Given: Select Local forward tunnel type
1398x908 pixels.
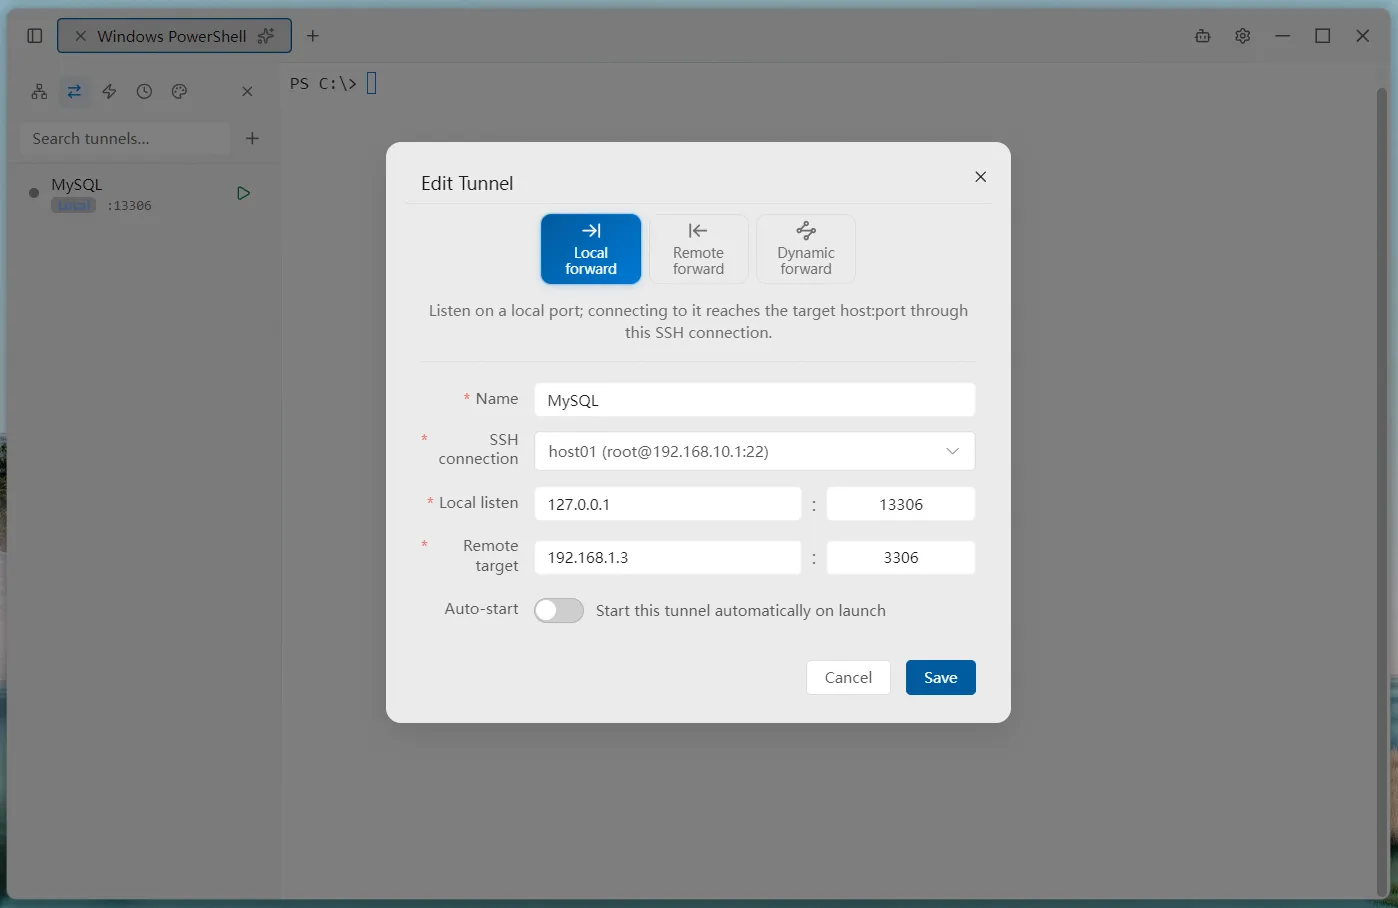Looking at the screenshot, I should [x=591, y=249].
